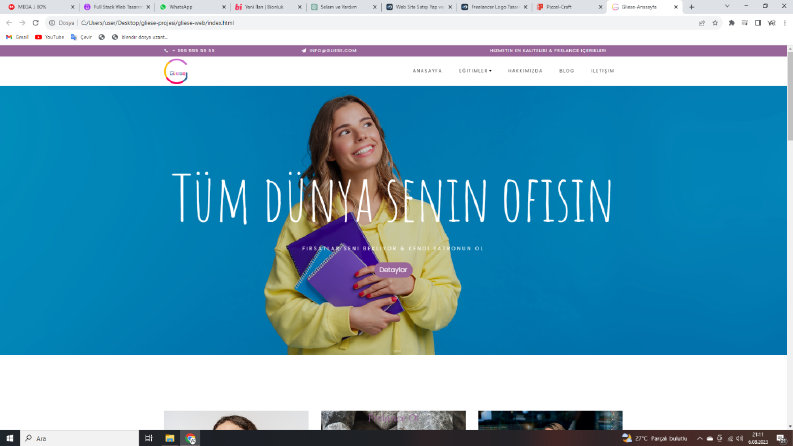Click the globe icon bookmark next to Çevir
The height and width of the screenshot is (446, 793).
102,37
